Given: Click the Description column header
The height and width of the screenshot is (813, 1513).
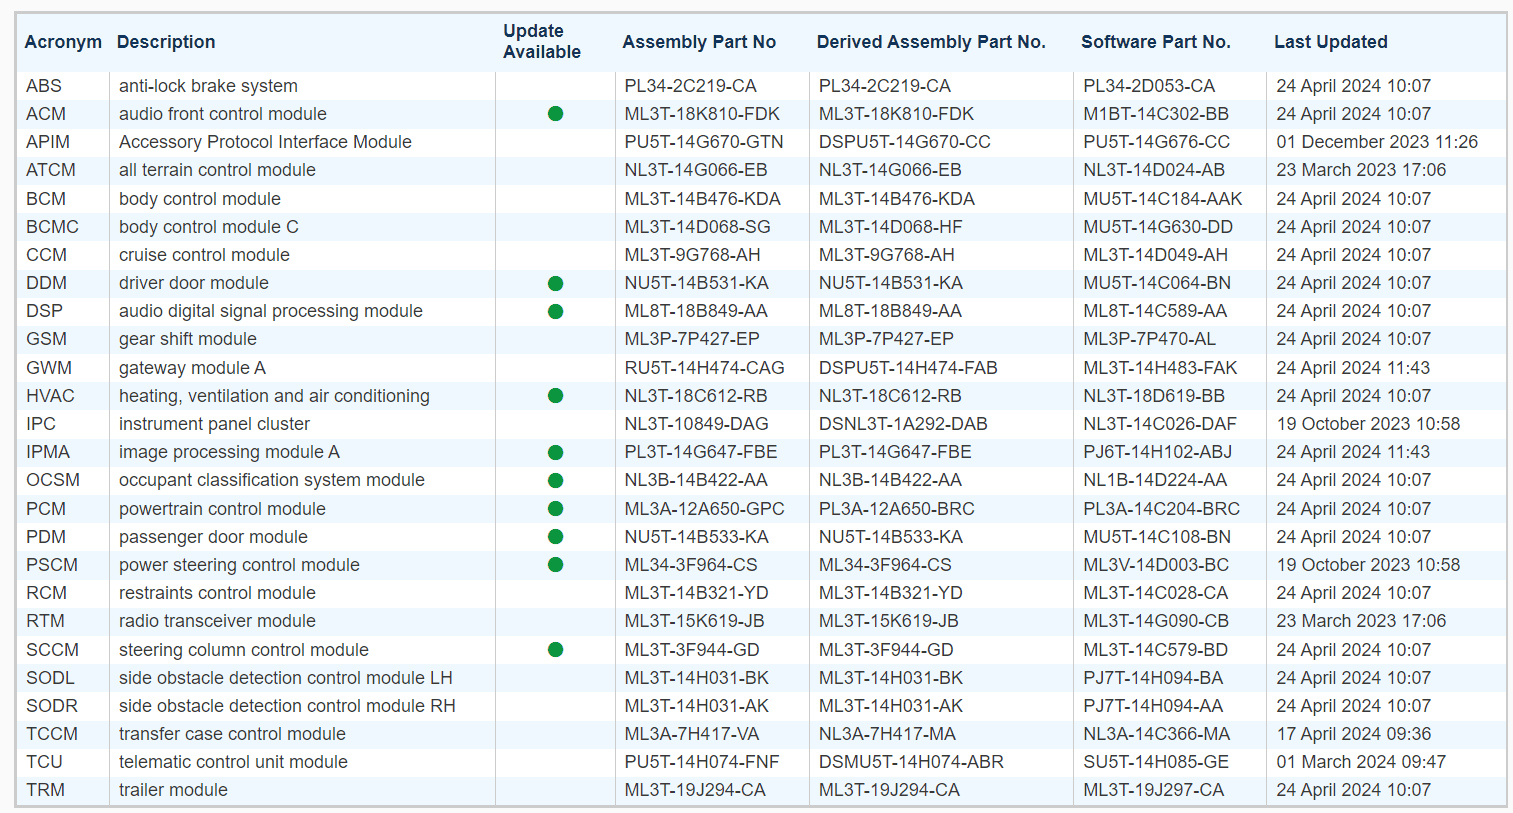Looking at the screenshot, I should click(x=166, y=42).
